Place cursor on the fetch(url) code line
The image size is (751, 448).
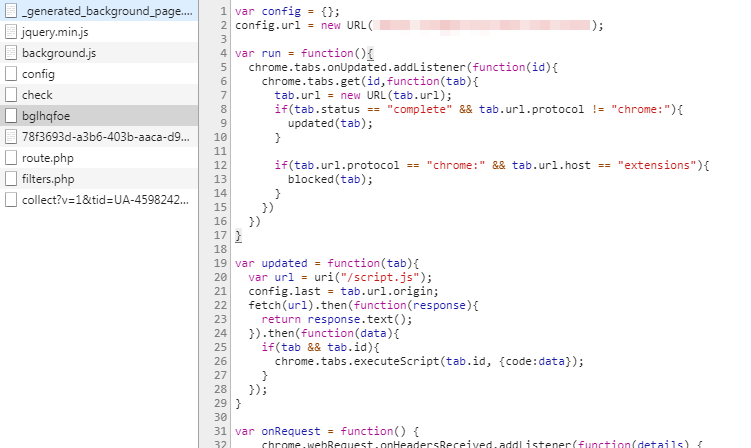(320, 305)
